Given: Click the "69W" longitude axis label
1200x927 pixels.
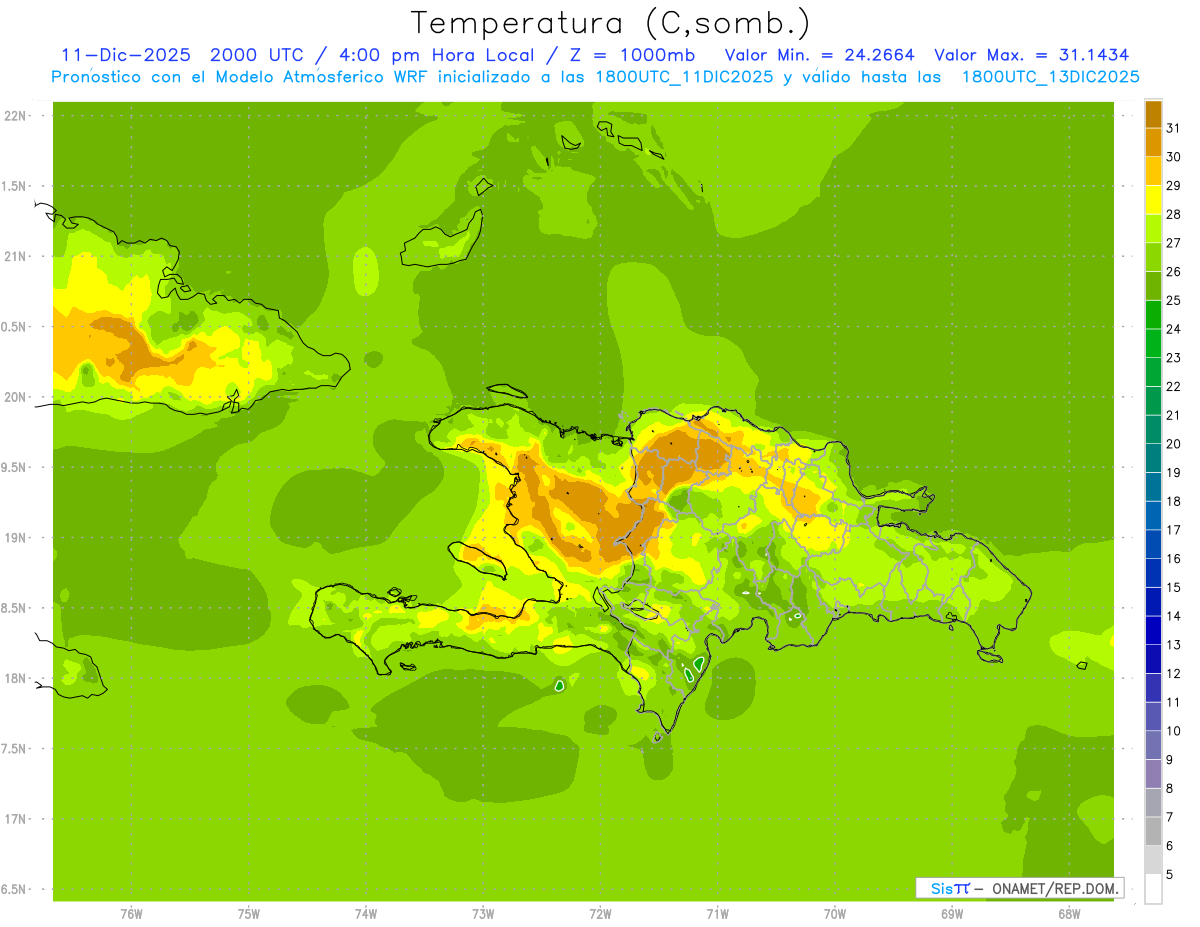Looking at the screenshot, I should (x=952, y=914).
